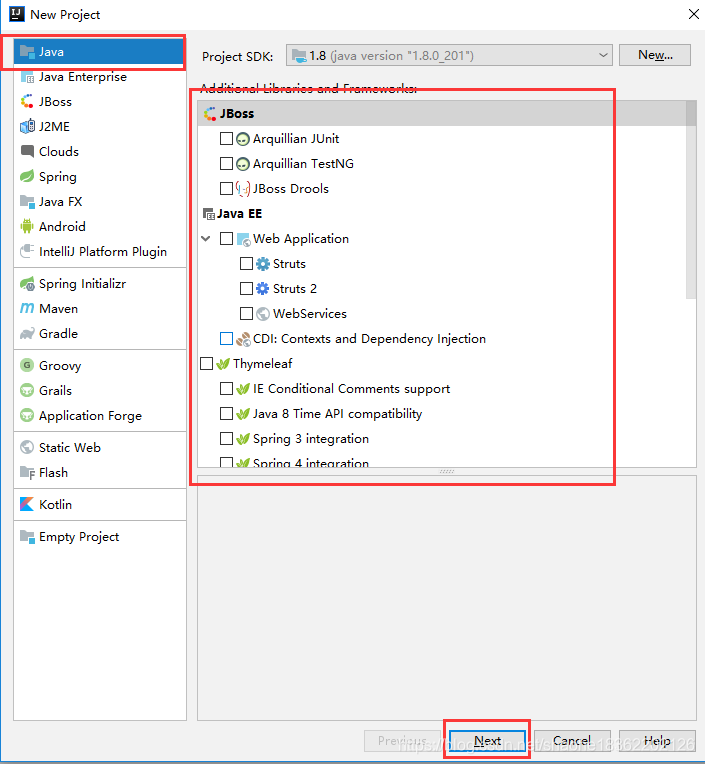Click the Empty Project folder icon

click(27, 537)
